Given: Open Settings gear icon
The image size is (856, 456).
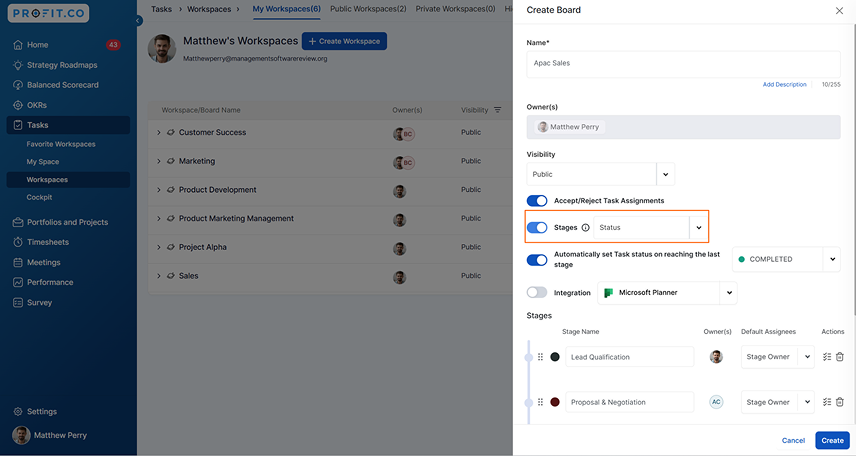Looking at the screenshot, I should point(18,411).
